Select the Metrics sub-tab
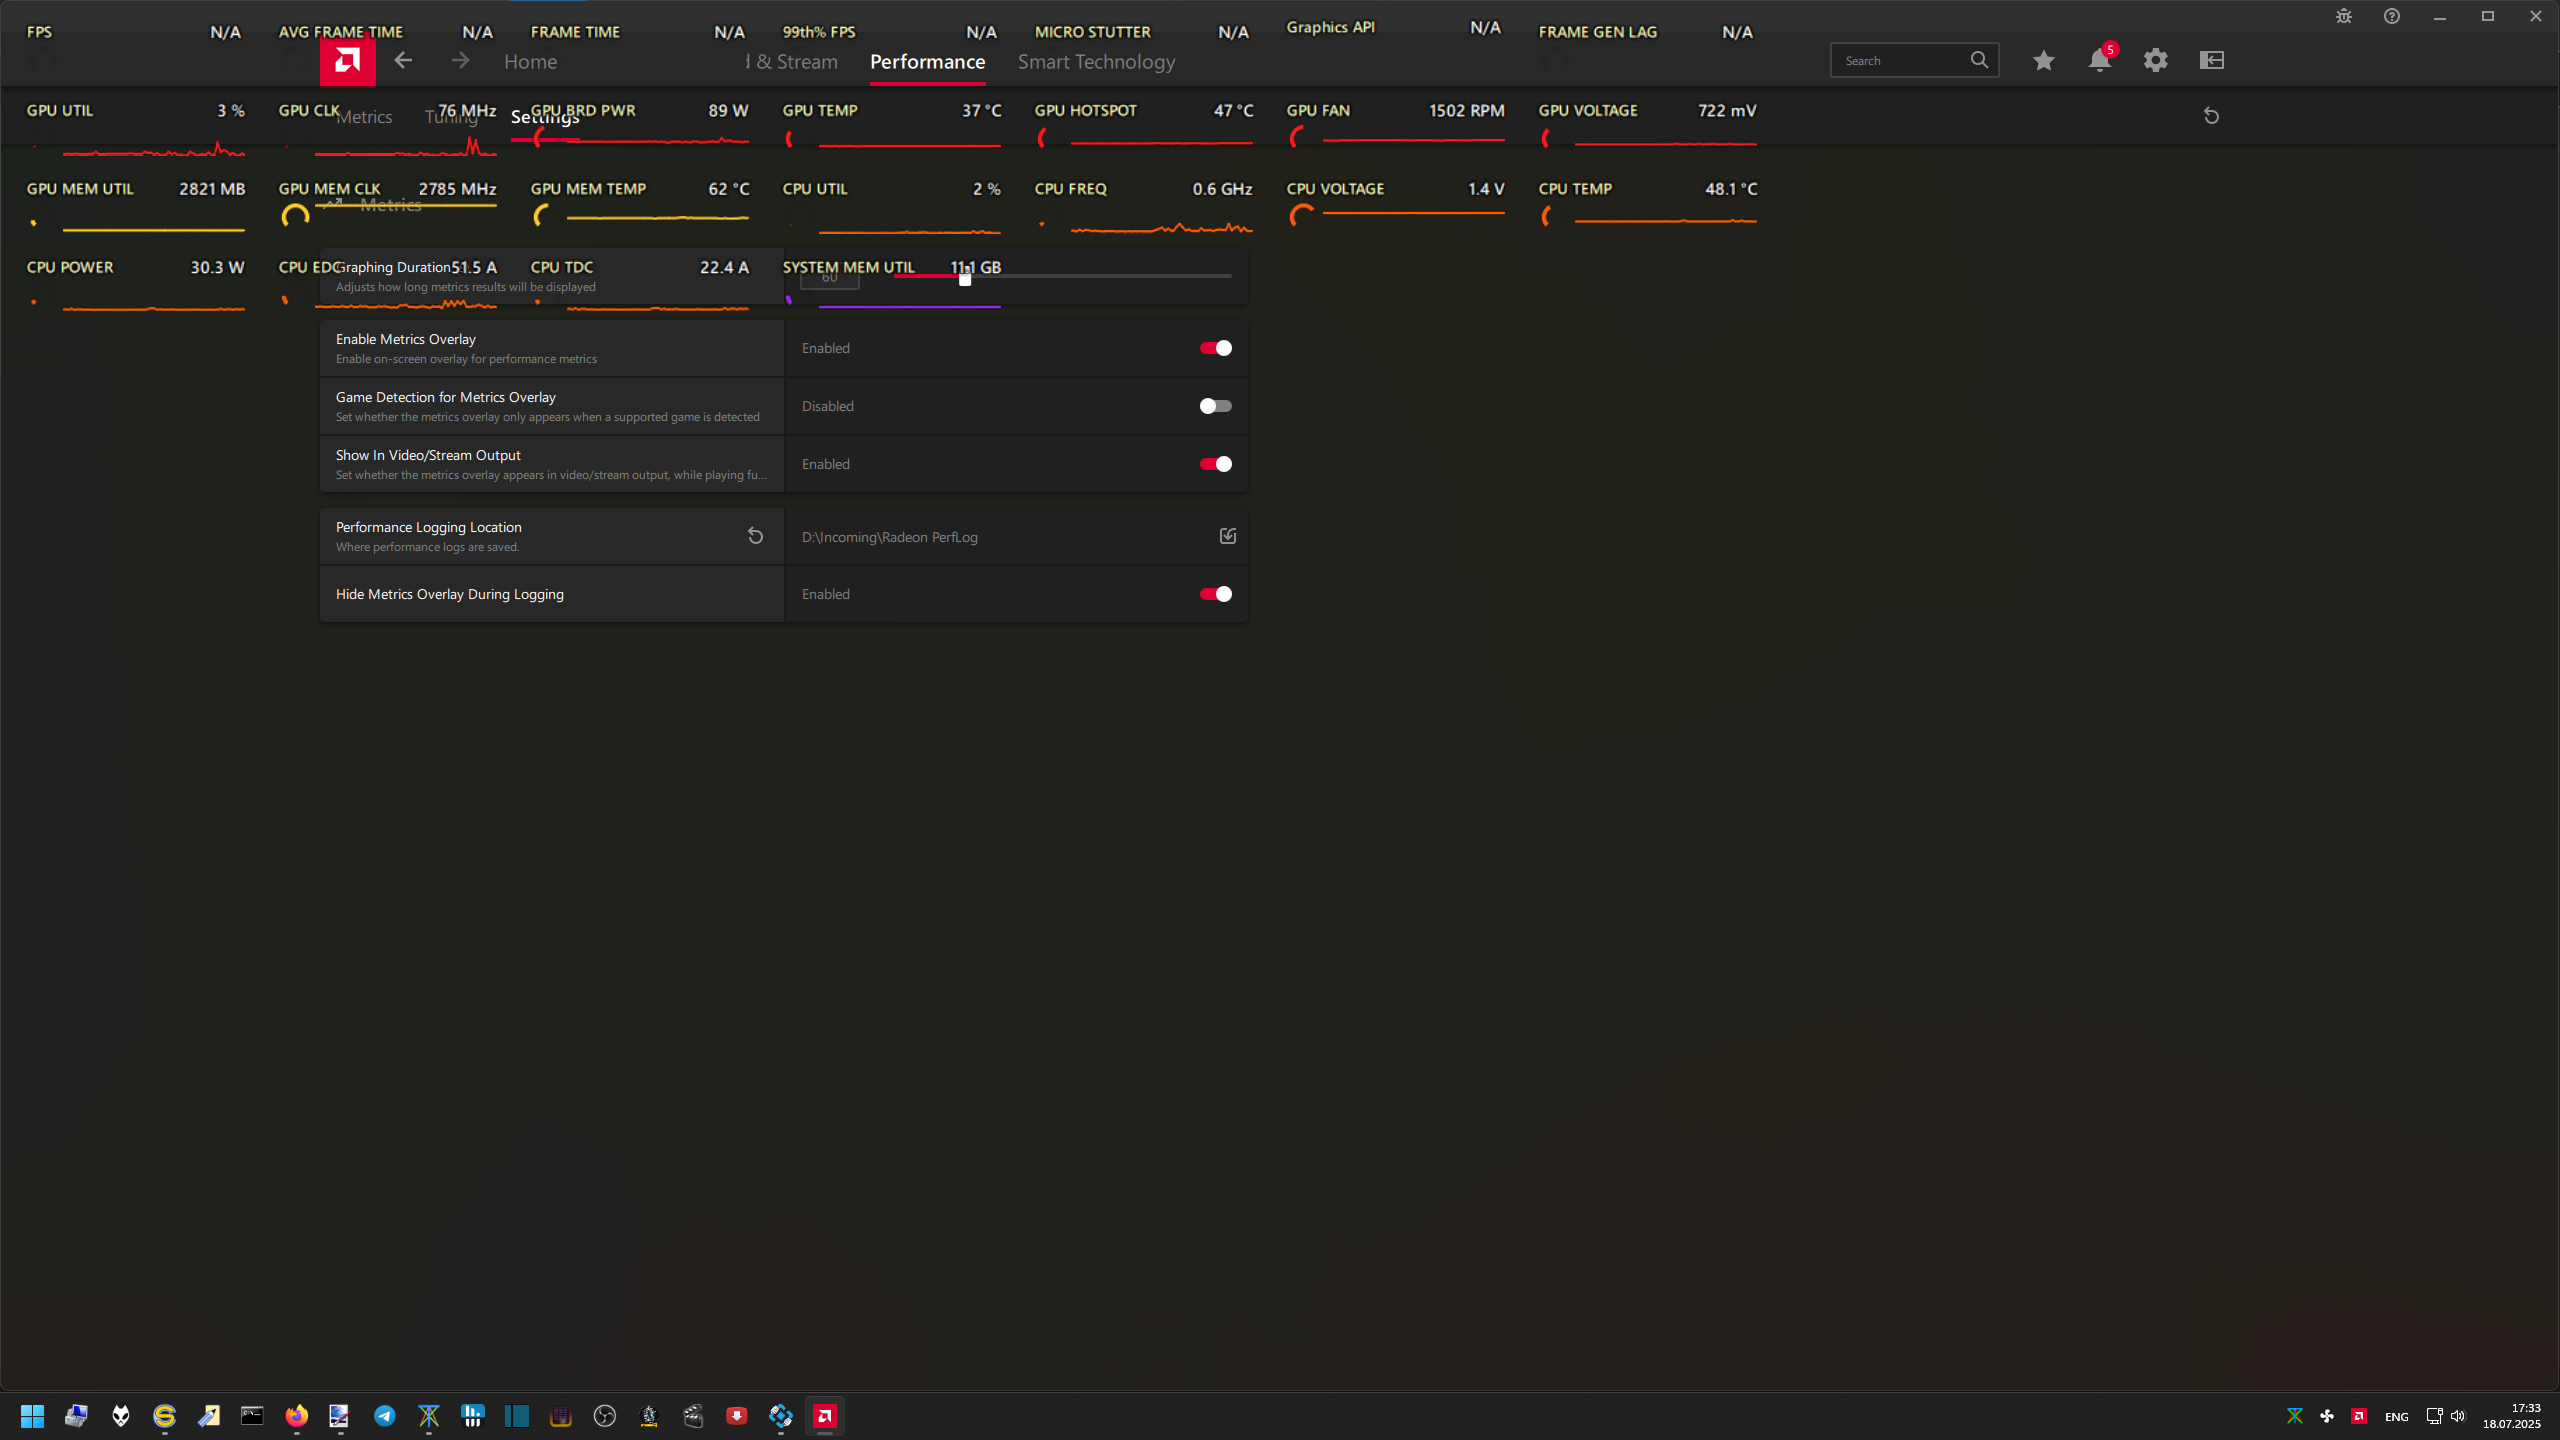Viewport: 2560px width, 1440px height. (x=364, y=117)
